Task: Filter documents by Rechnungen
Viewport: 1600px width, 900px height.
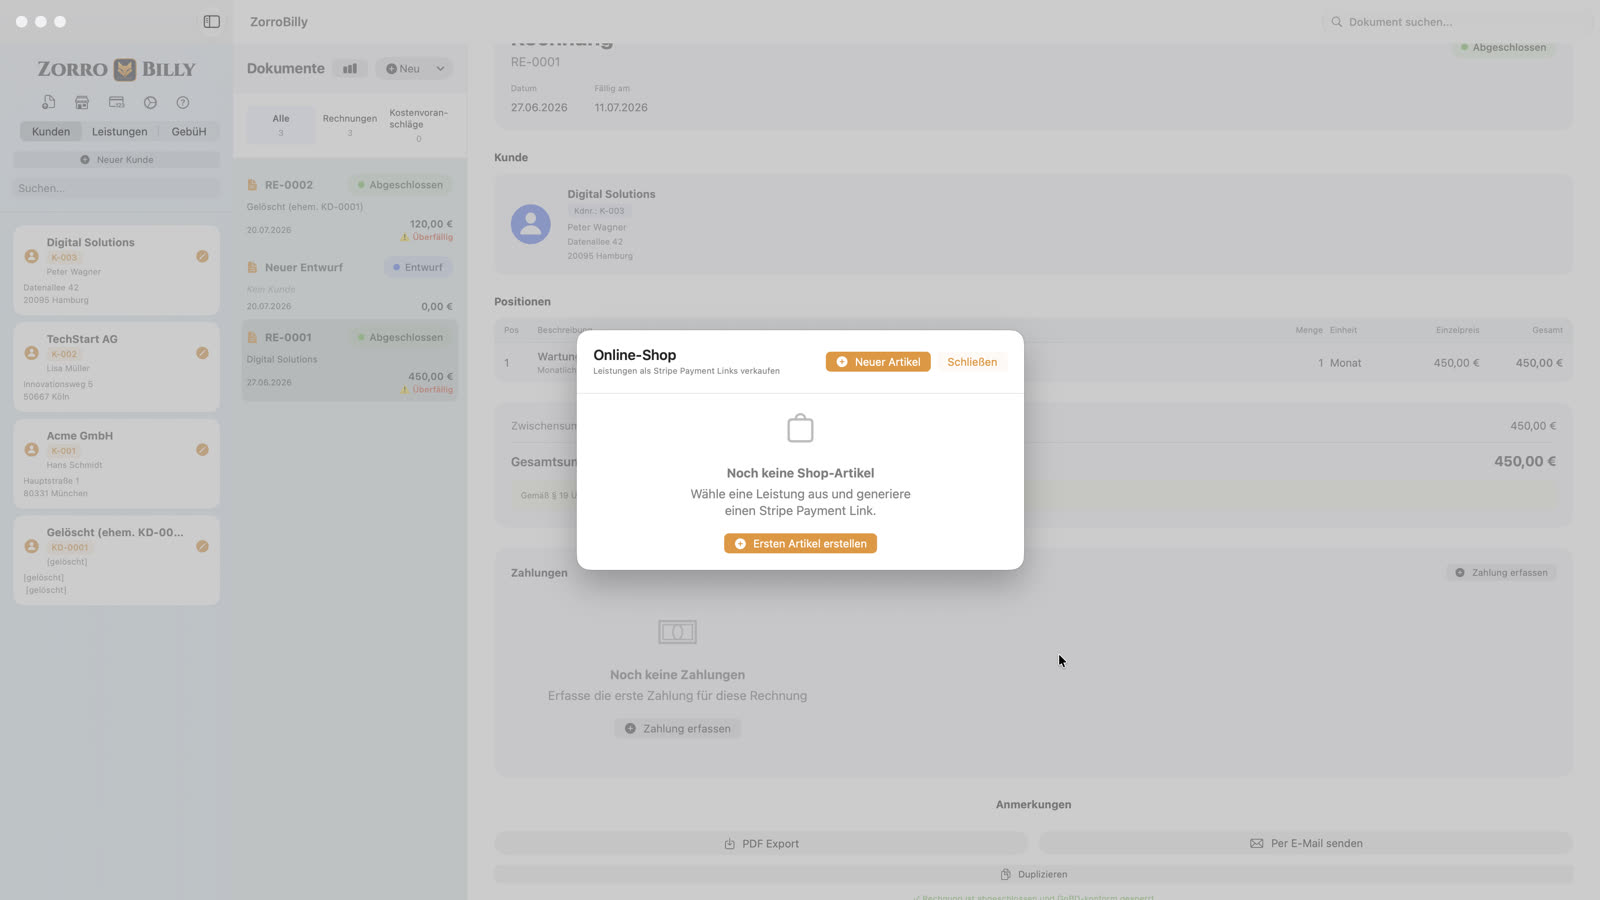Action: tap(350, 125)
